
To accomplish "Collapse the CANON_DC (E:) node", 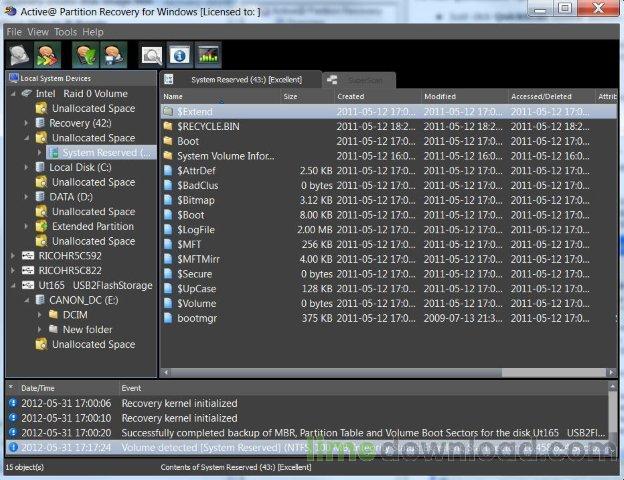I will click(x=26, y=300).
